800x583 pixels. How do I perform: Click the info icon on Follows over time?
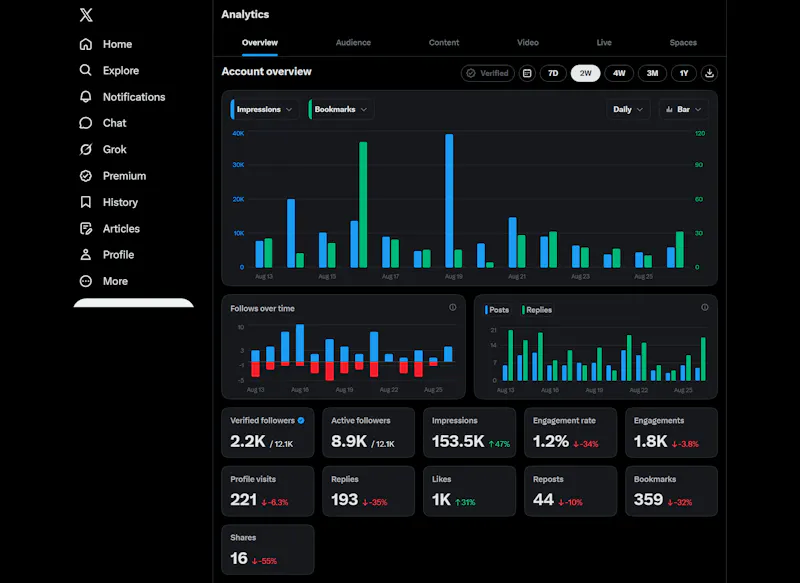click(453, 307)
